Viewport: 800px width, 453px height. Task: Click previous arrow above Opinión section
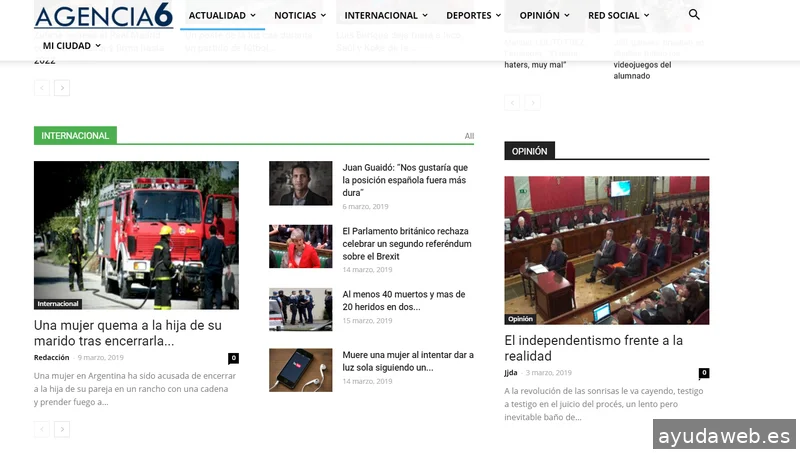(x=512, y=103)
